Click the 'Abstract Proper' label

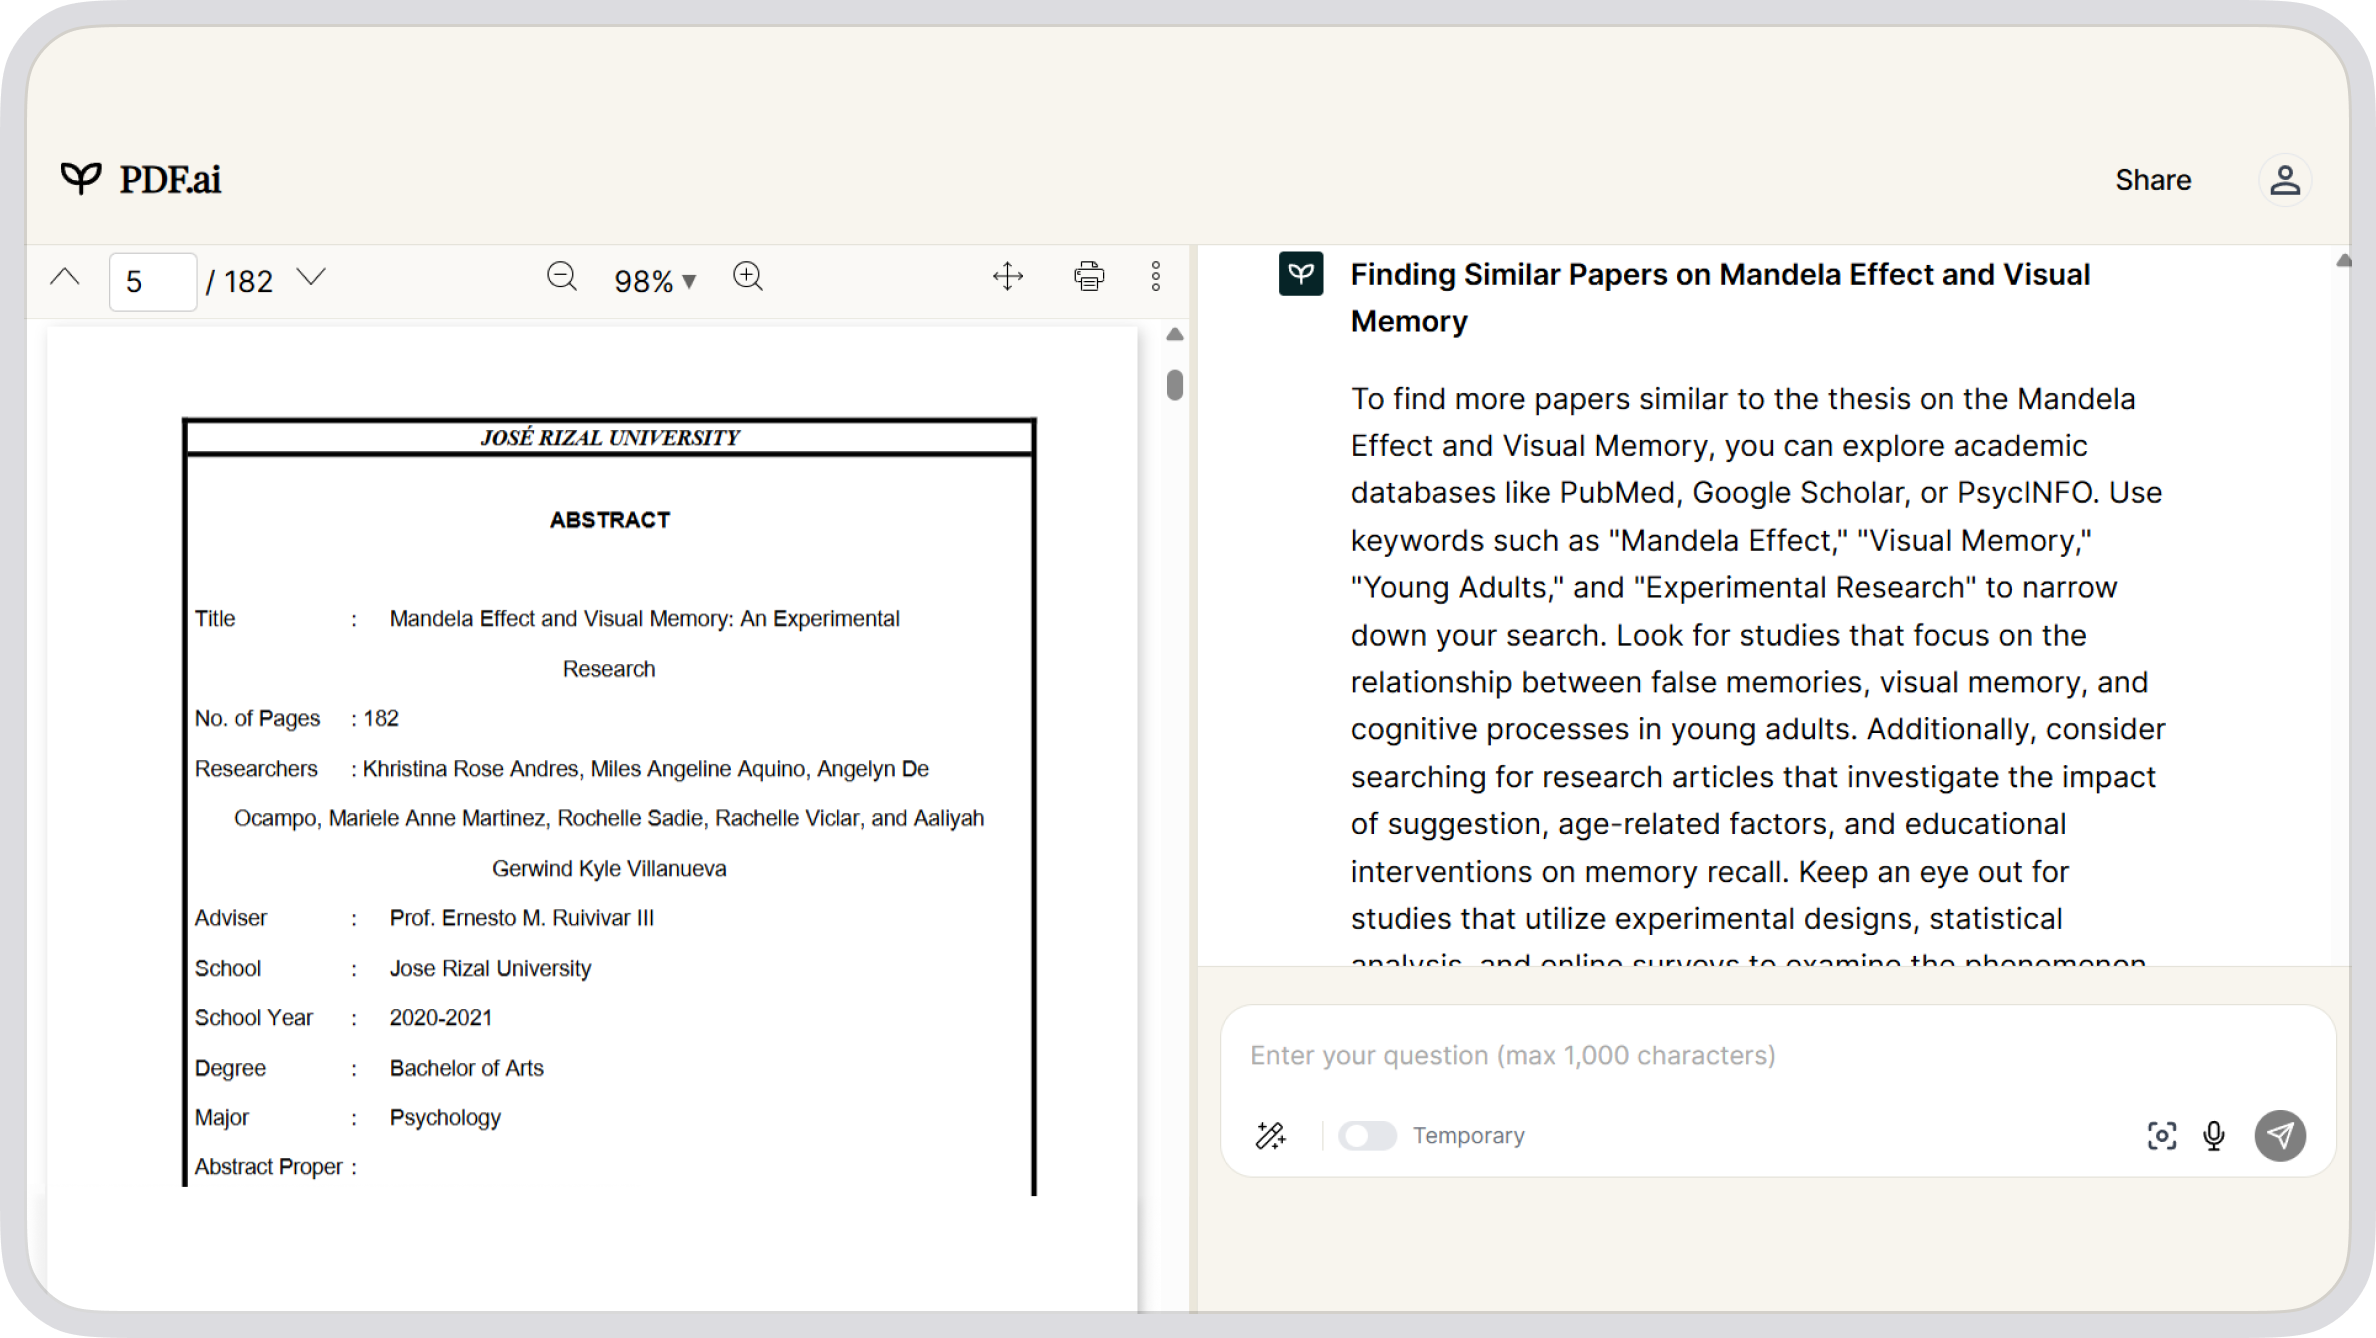(x=268, y=1167)
